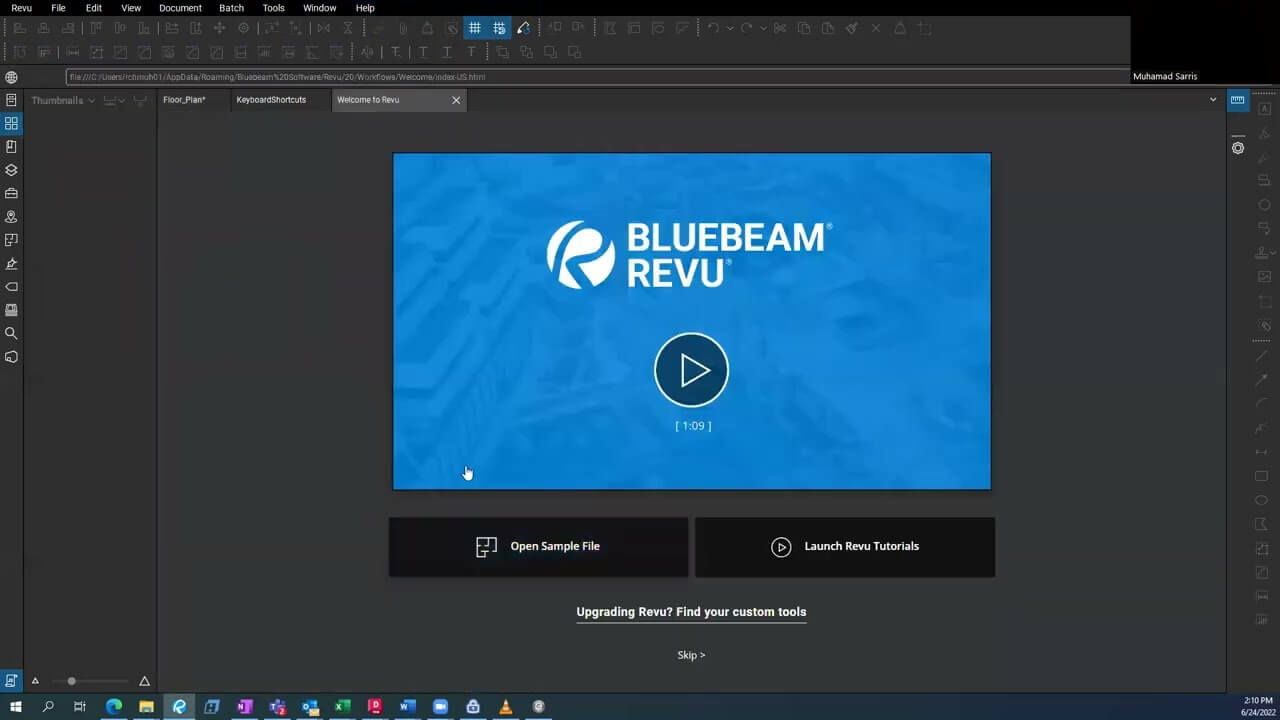Viewport: 1280px width, 720px height.
Task: Open the File Access panel icon
Action: tap(11, 100)
